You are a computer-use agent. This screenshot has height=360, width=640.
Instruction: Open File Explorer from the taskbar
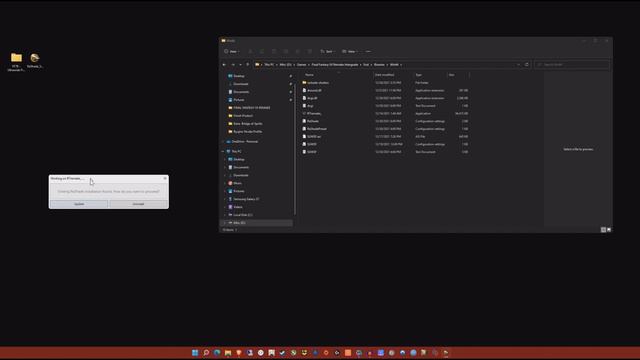pyautogui.click(x=228, y=353)
